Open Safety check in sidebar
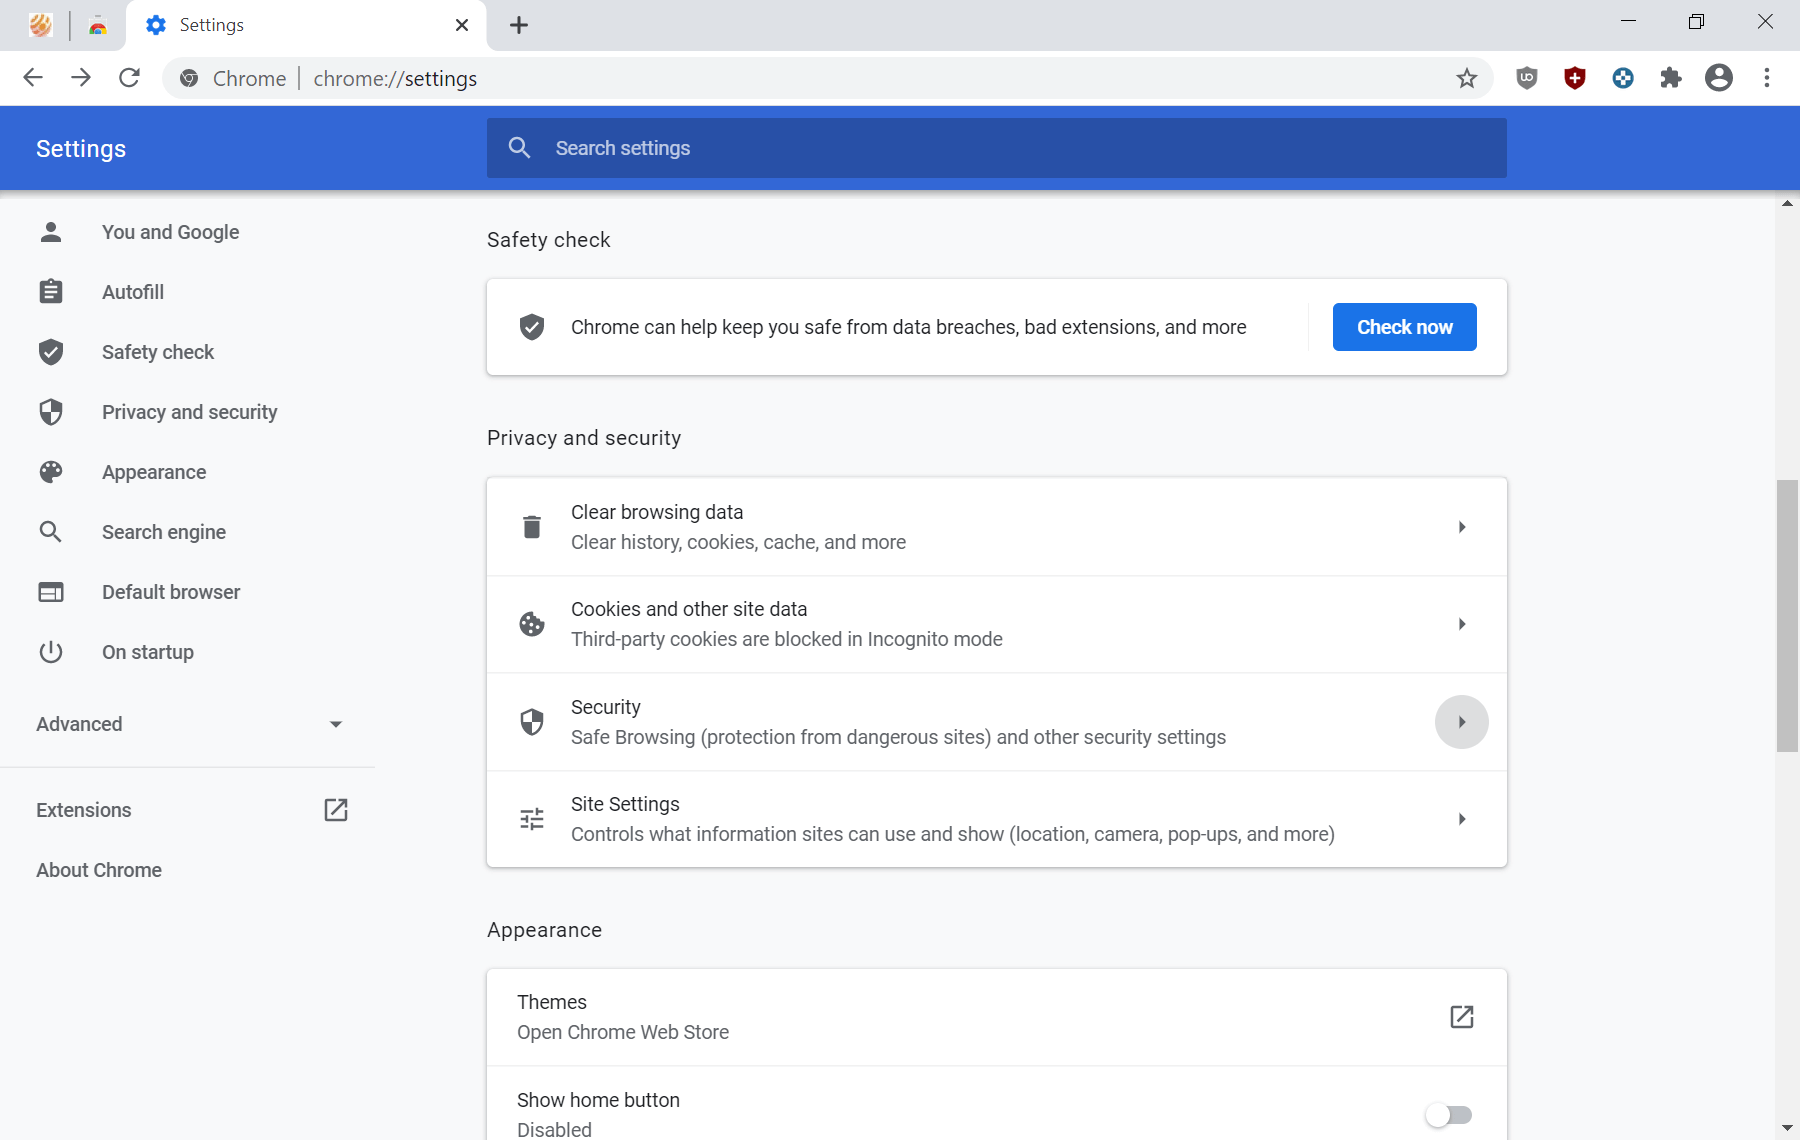 pos(158,352)
